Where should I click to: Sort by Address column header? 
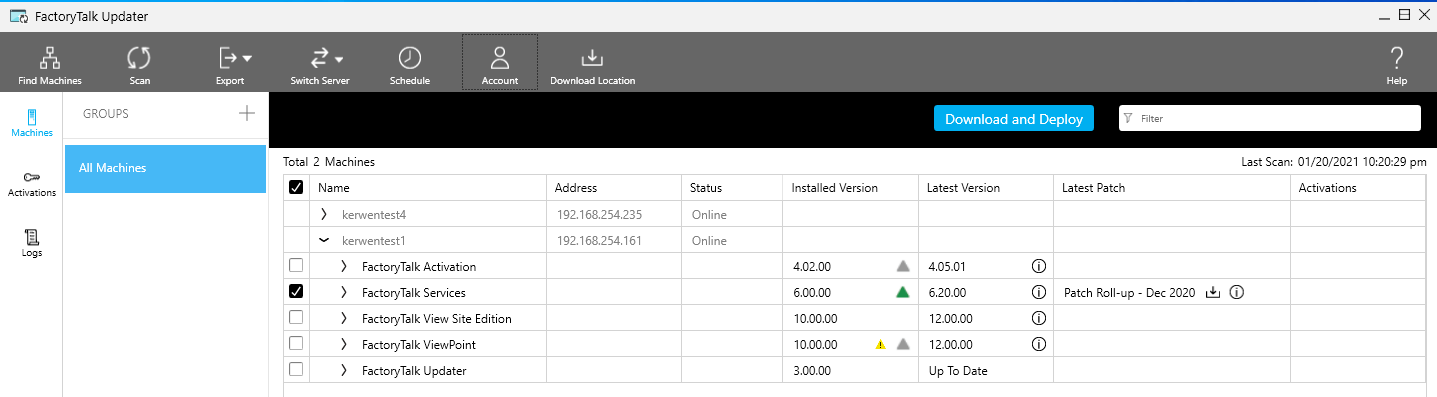coord(615,187)
